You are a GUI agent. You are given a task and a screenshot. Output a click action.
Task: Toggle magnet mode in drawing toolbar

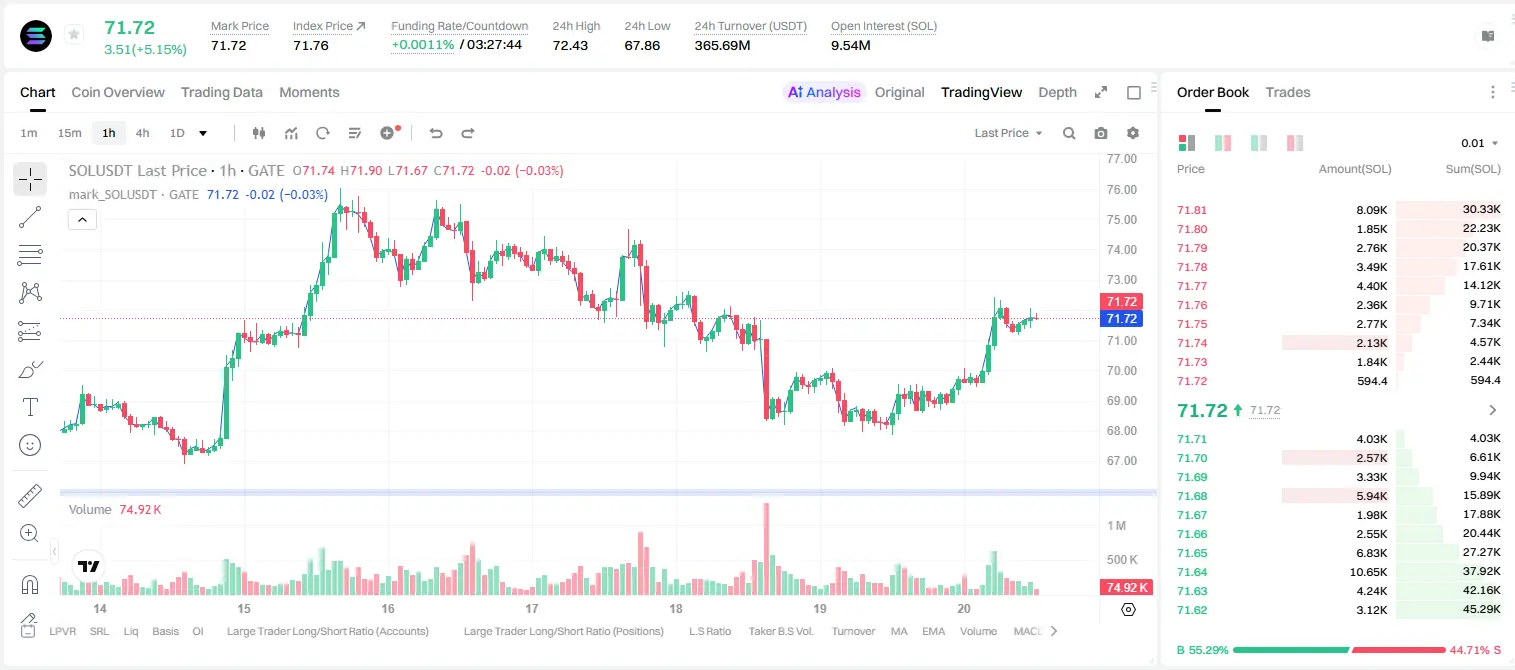click(x=30, y=585)
